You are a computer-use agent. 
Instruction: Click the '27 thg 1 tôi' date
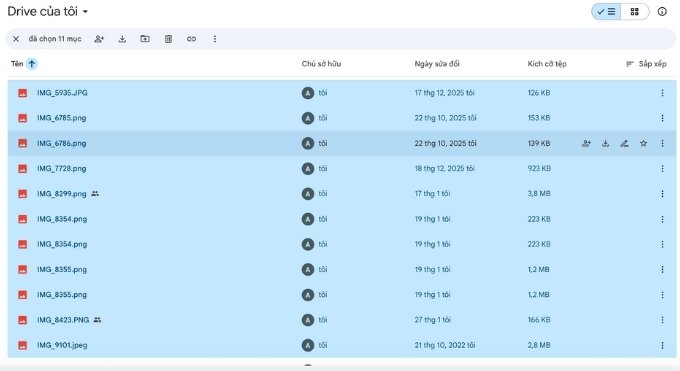click(x=432, y=320)
